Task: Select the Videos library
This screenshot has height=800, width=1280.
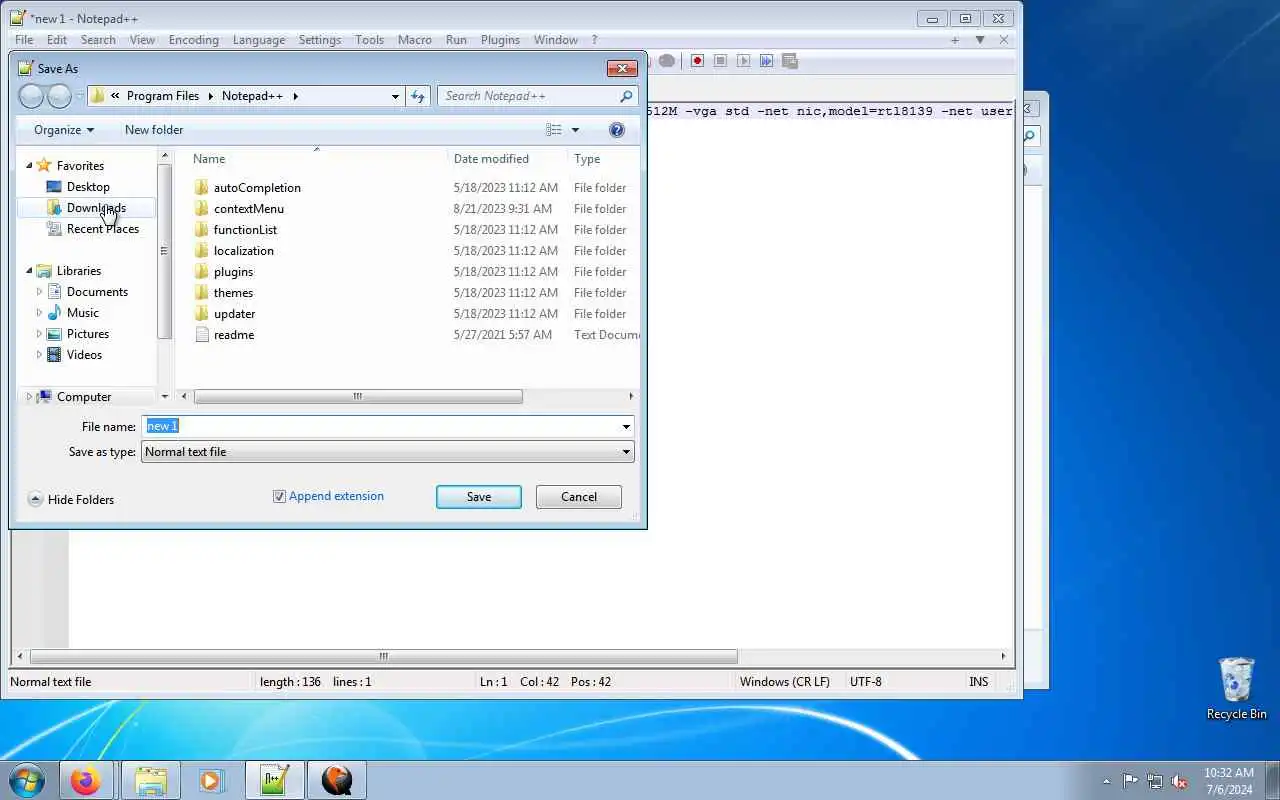Action: (84, 355)
